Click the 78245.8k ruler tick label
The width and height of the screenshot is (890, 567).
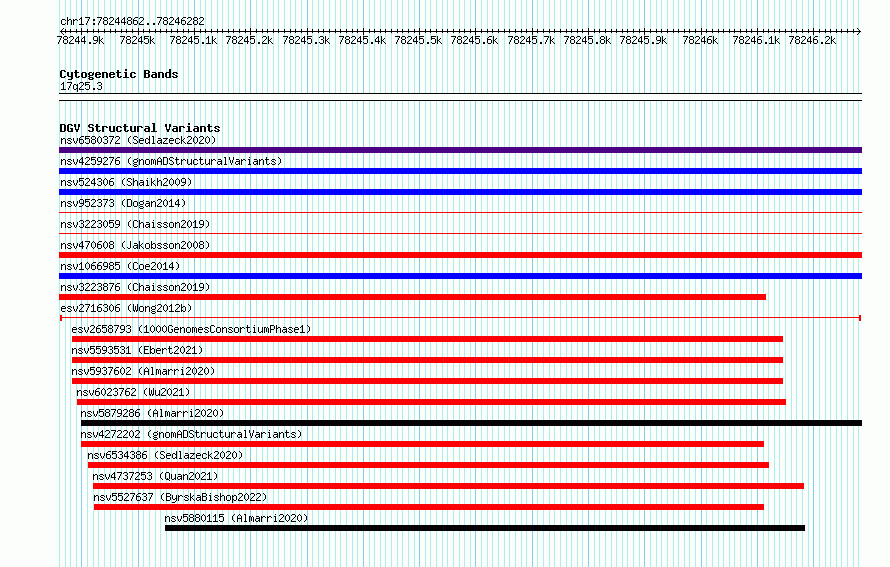[587, 40]
